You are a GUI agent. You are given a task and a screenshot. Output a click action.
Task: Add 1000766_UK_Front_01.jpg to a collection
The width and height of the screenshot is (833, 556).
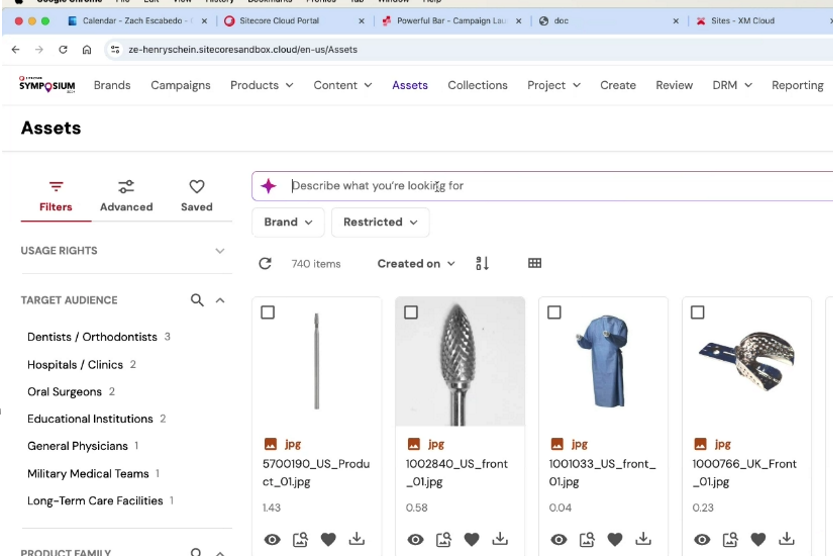coord(730,540)
